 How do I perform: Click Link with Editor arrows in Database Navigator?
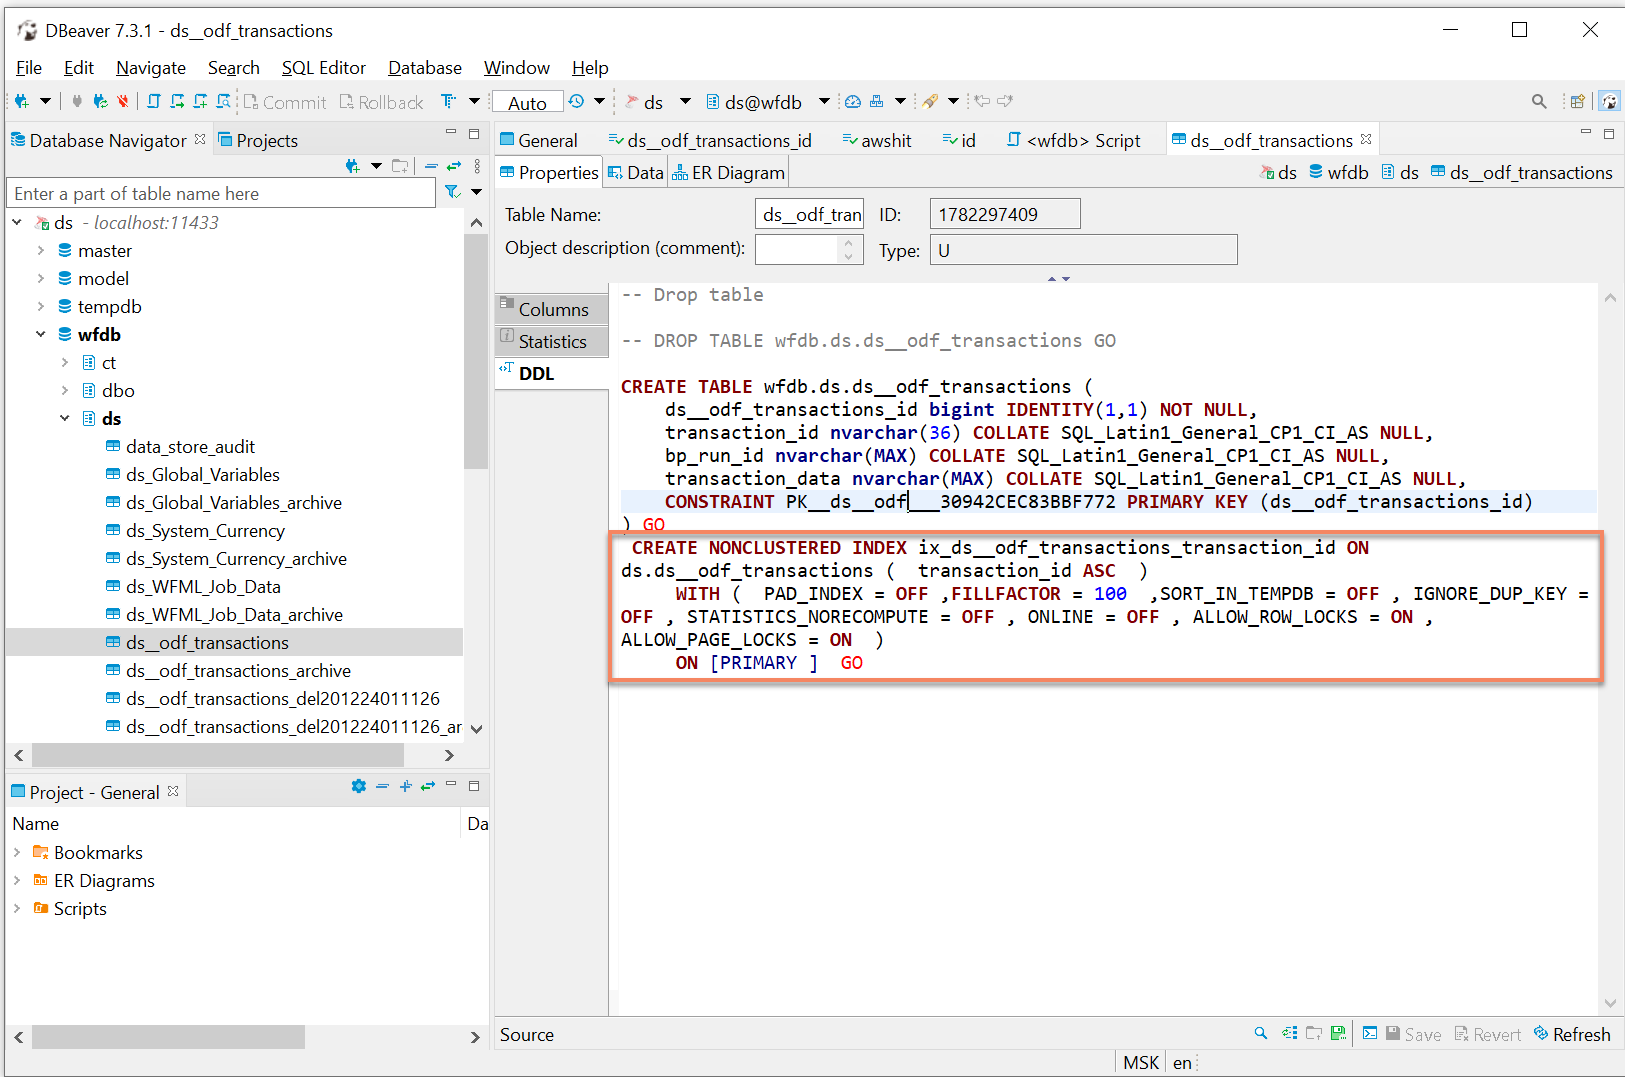click(x=453, y=166)
